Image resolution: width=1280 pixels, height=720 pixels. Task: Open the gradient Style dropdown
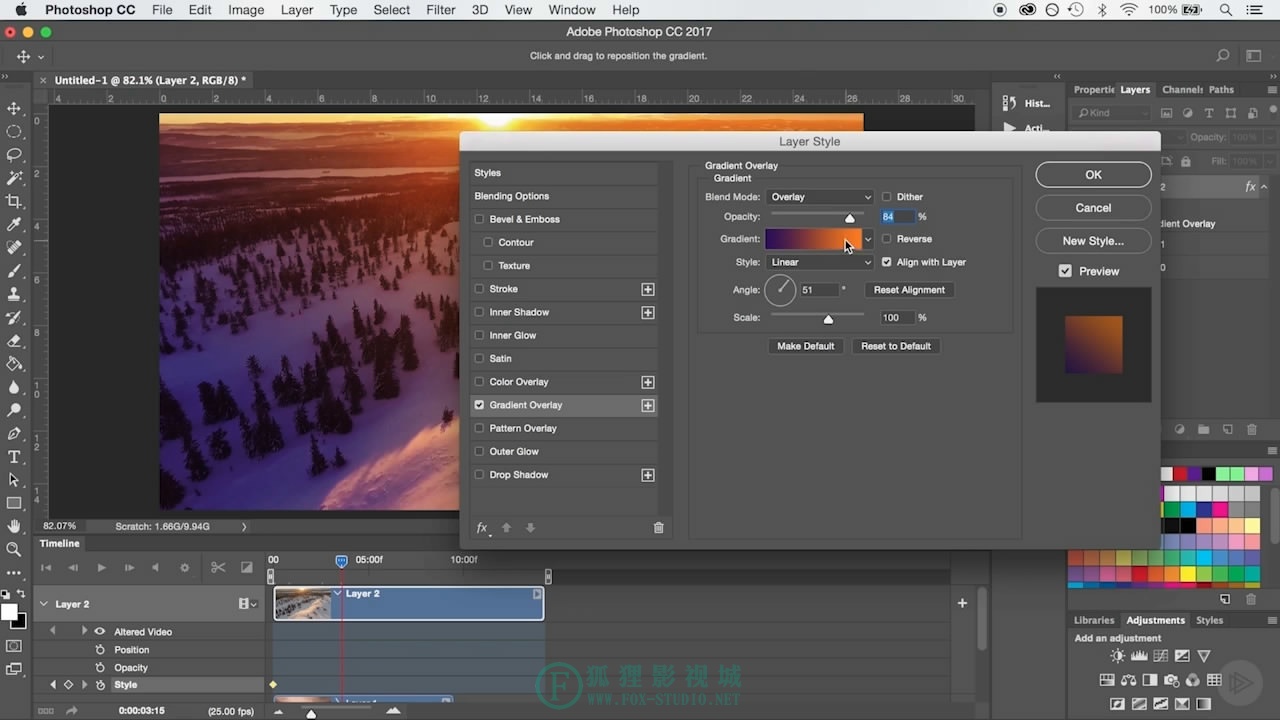(820, 262)
